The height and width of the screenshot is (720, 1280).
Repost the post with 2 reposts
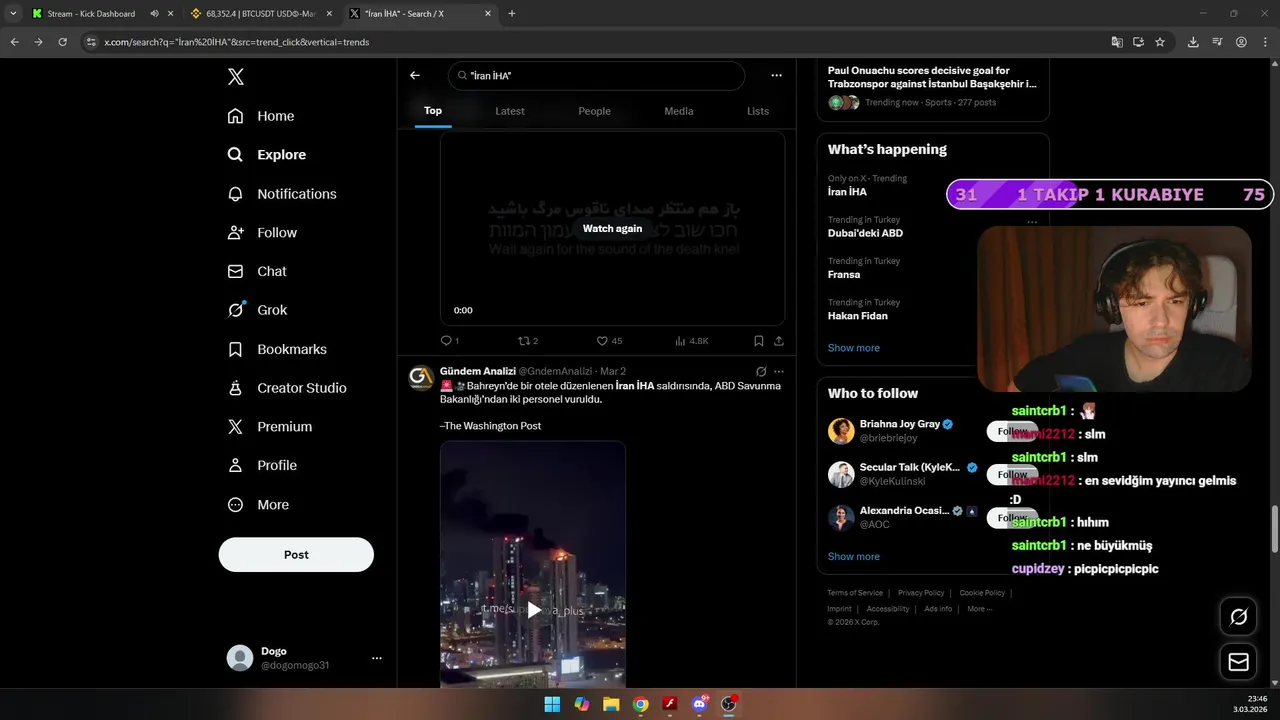(x=527, y=341)
